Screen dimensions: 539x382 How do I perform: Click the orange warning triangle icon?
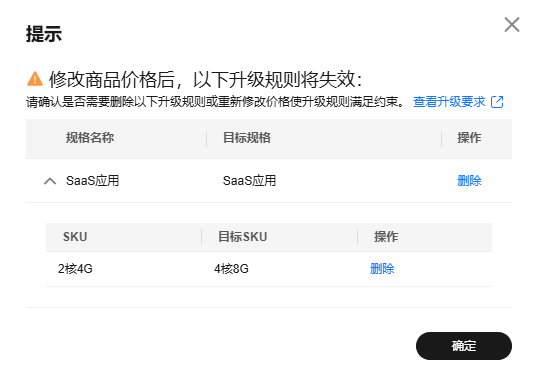[x=35, y=79]
